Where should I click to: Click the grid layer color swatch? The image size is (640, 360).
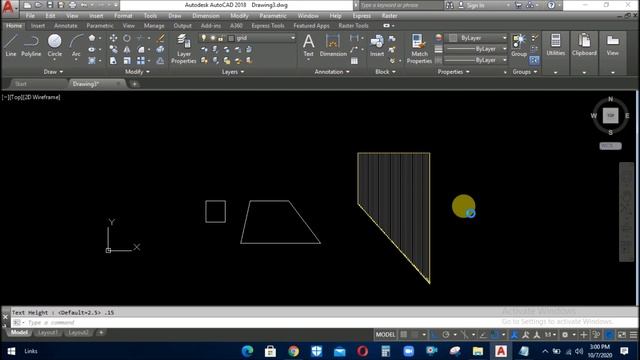click(x=231, y=38)
